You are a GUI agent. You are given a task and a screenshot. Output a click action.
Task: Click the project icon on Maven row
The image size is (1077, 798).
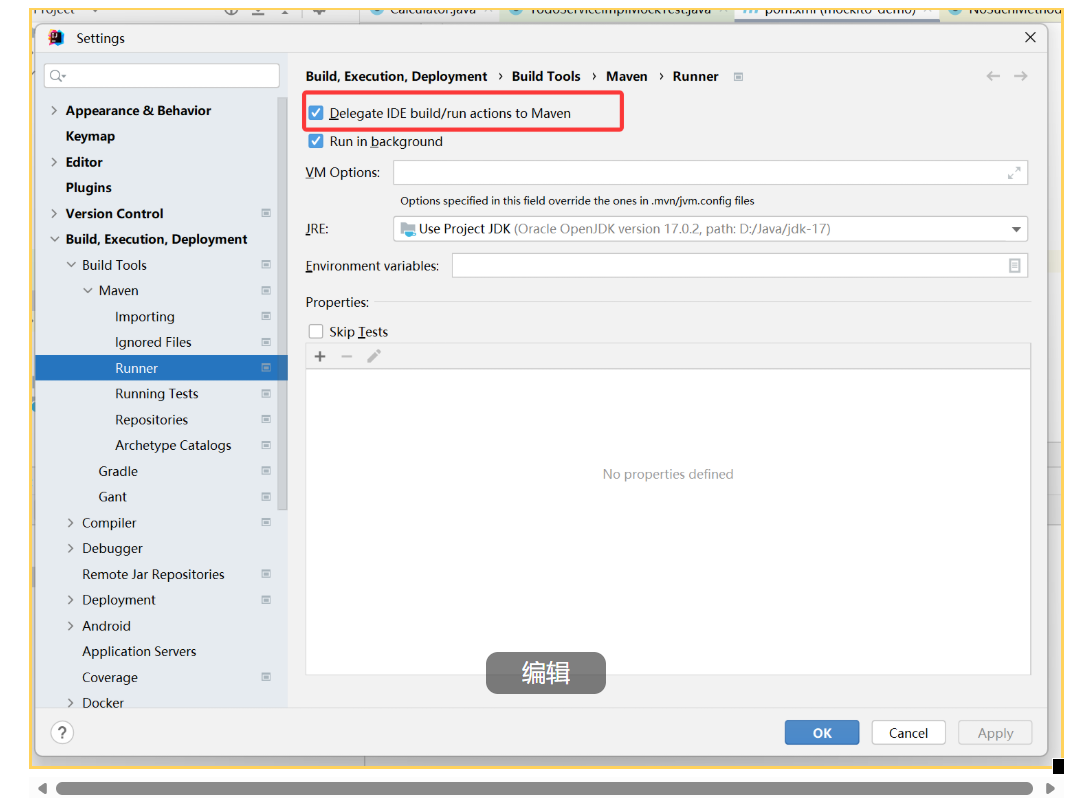tap(266, 290)
